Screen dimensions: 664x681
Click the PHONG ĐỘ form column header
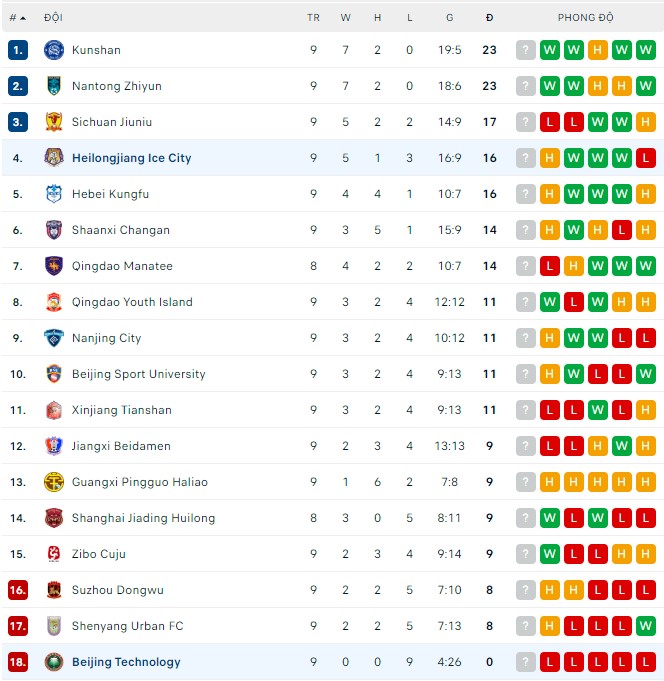[585, 18]
